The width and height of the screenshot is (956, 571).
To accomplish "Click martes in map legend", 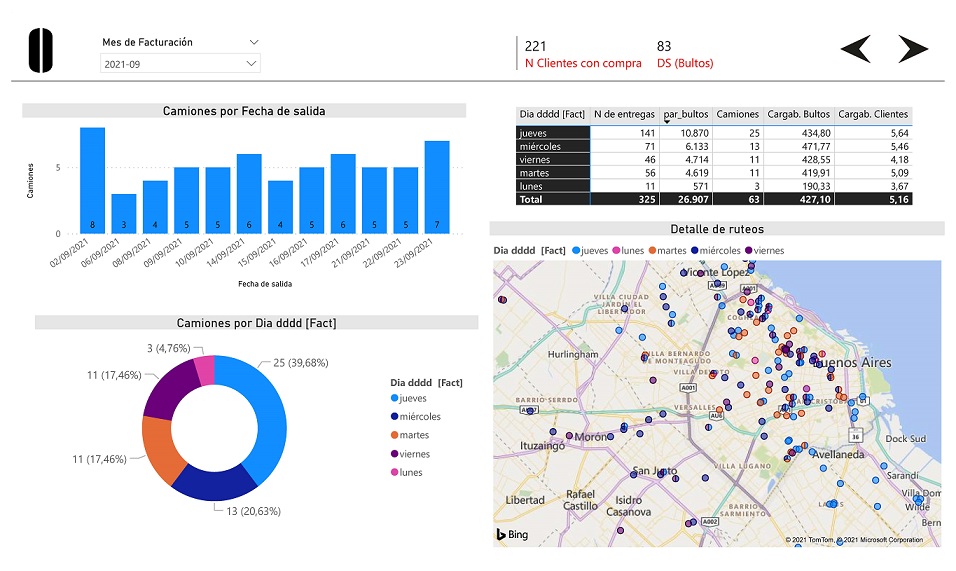I will (668, 250).
